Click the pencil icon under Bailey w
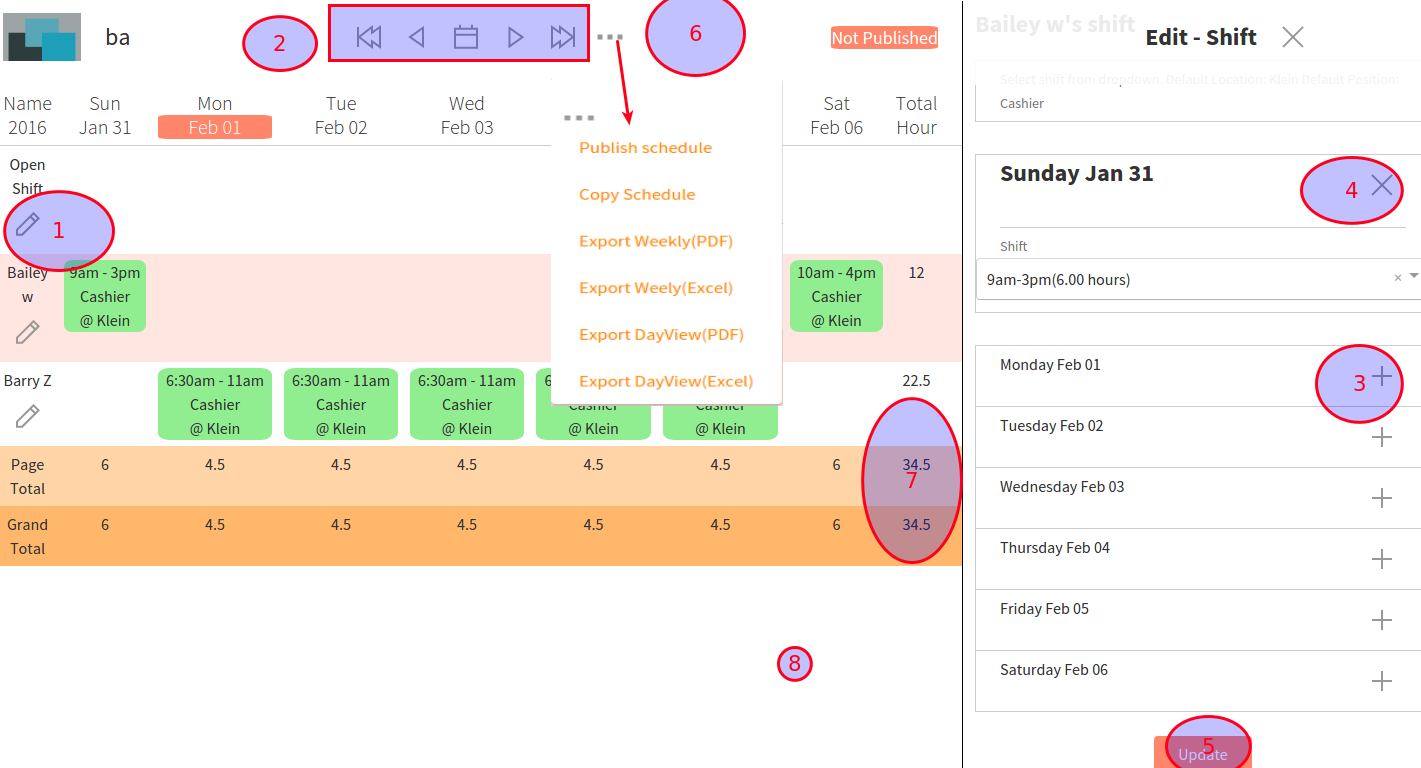The height and width of the screenshot is (768, 1421). coord(27,332)
